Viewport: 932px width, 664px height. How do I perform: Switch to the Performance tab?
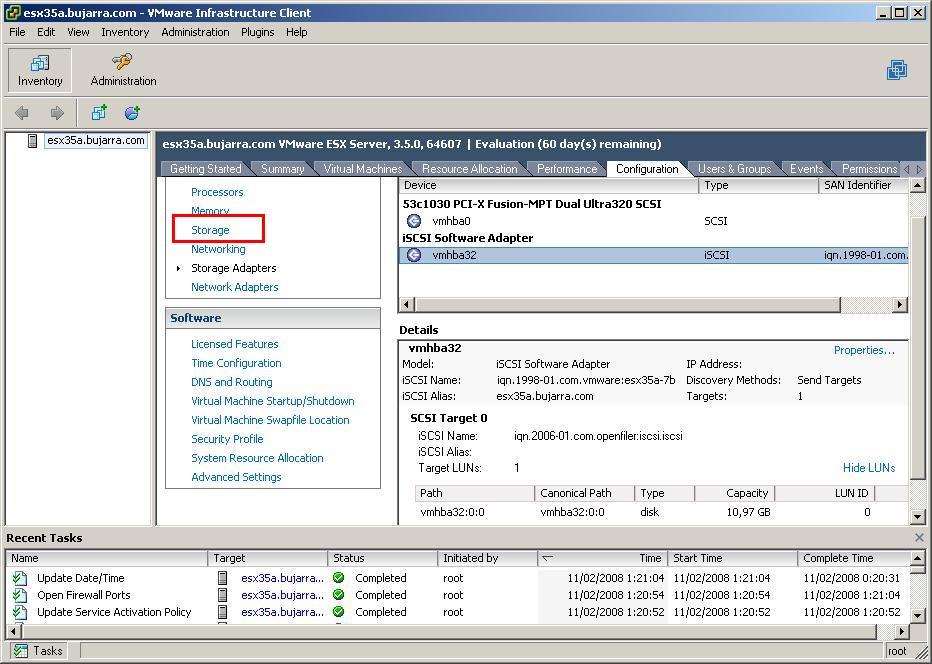[x=567, y=169]
